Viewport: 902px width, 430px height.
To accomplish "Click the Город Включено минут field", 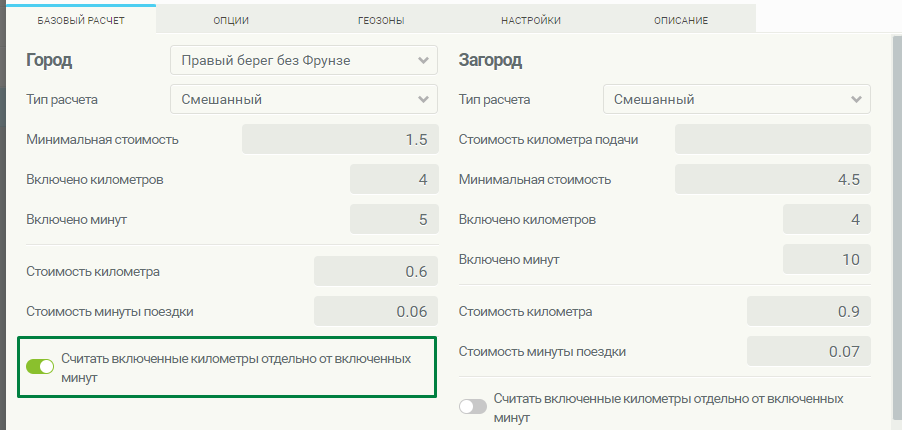I will coord(393,219).
